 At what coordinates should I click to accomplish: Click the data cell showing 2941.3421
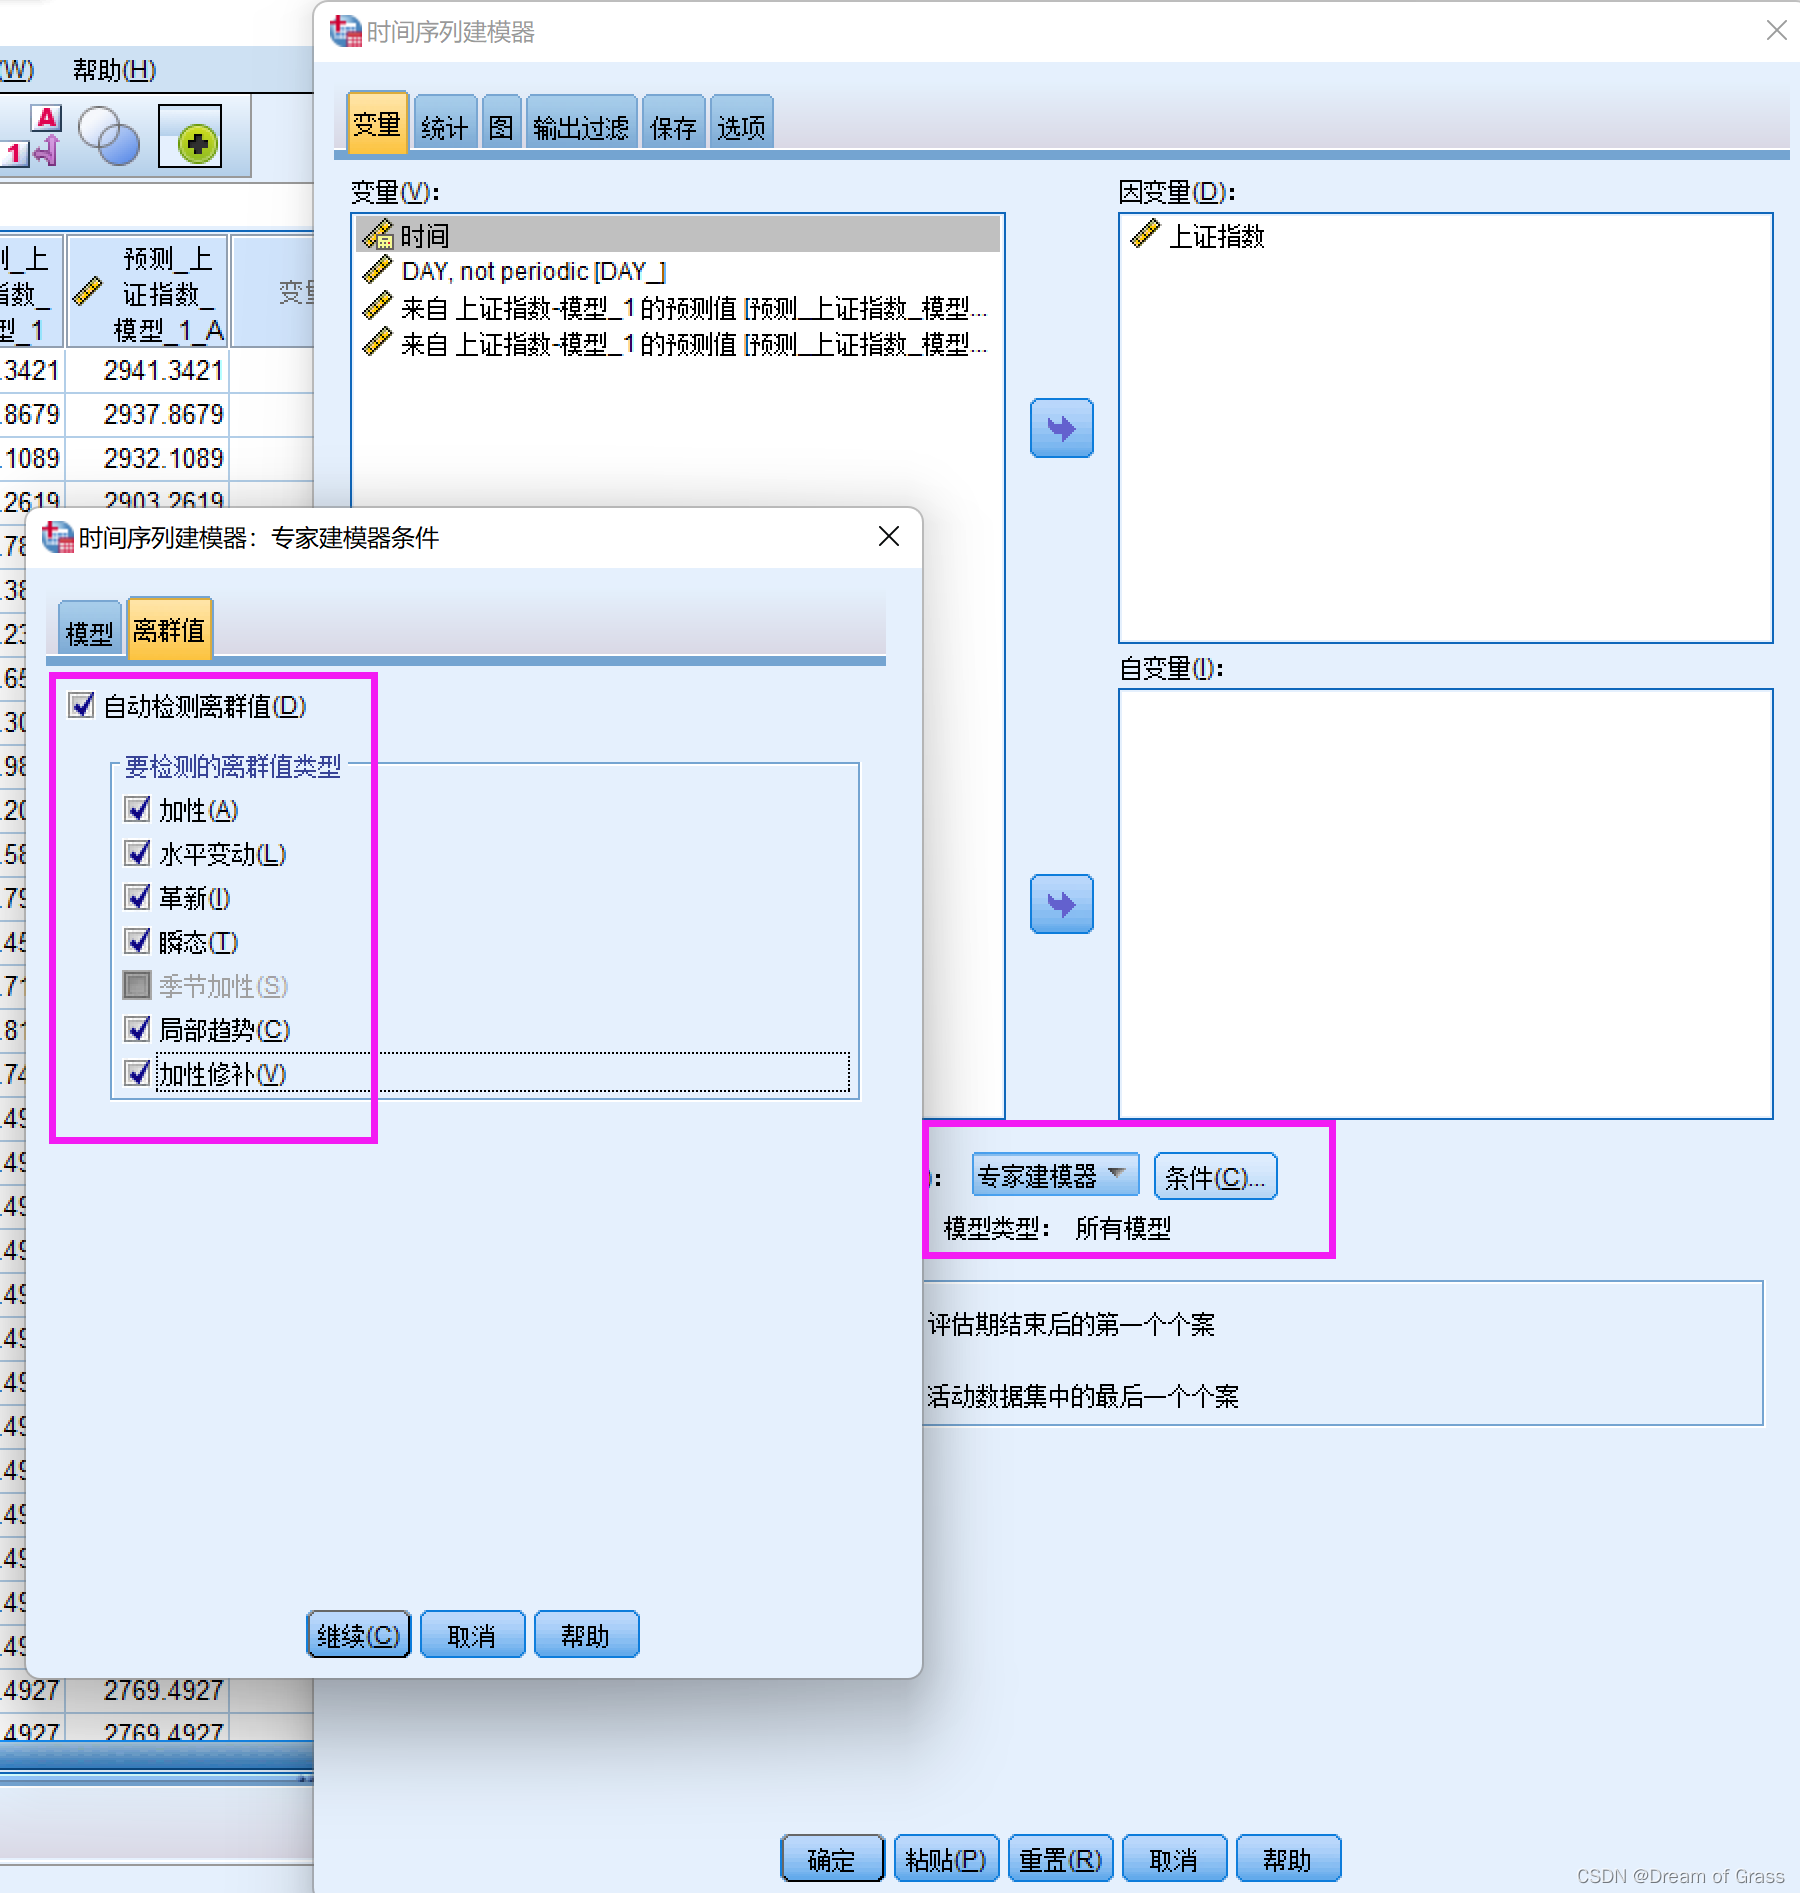[148, 371]
